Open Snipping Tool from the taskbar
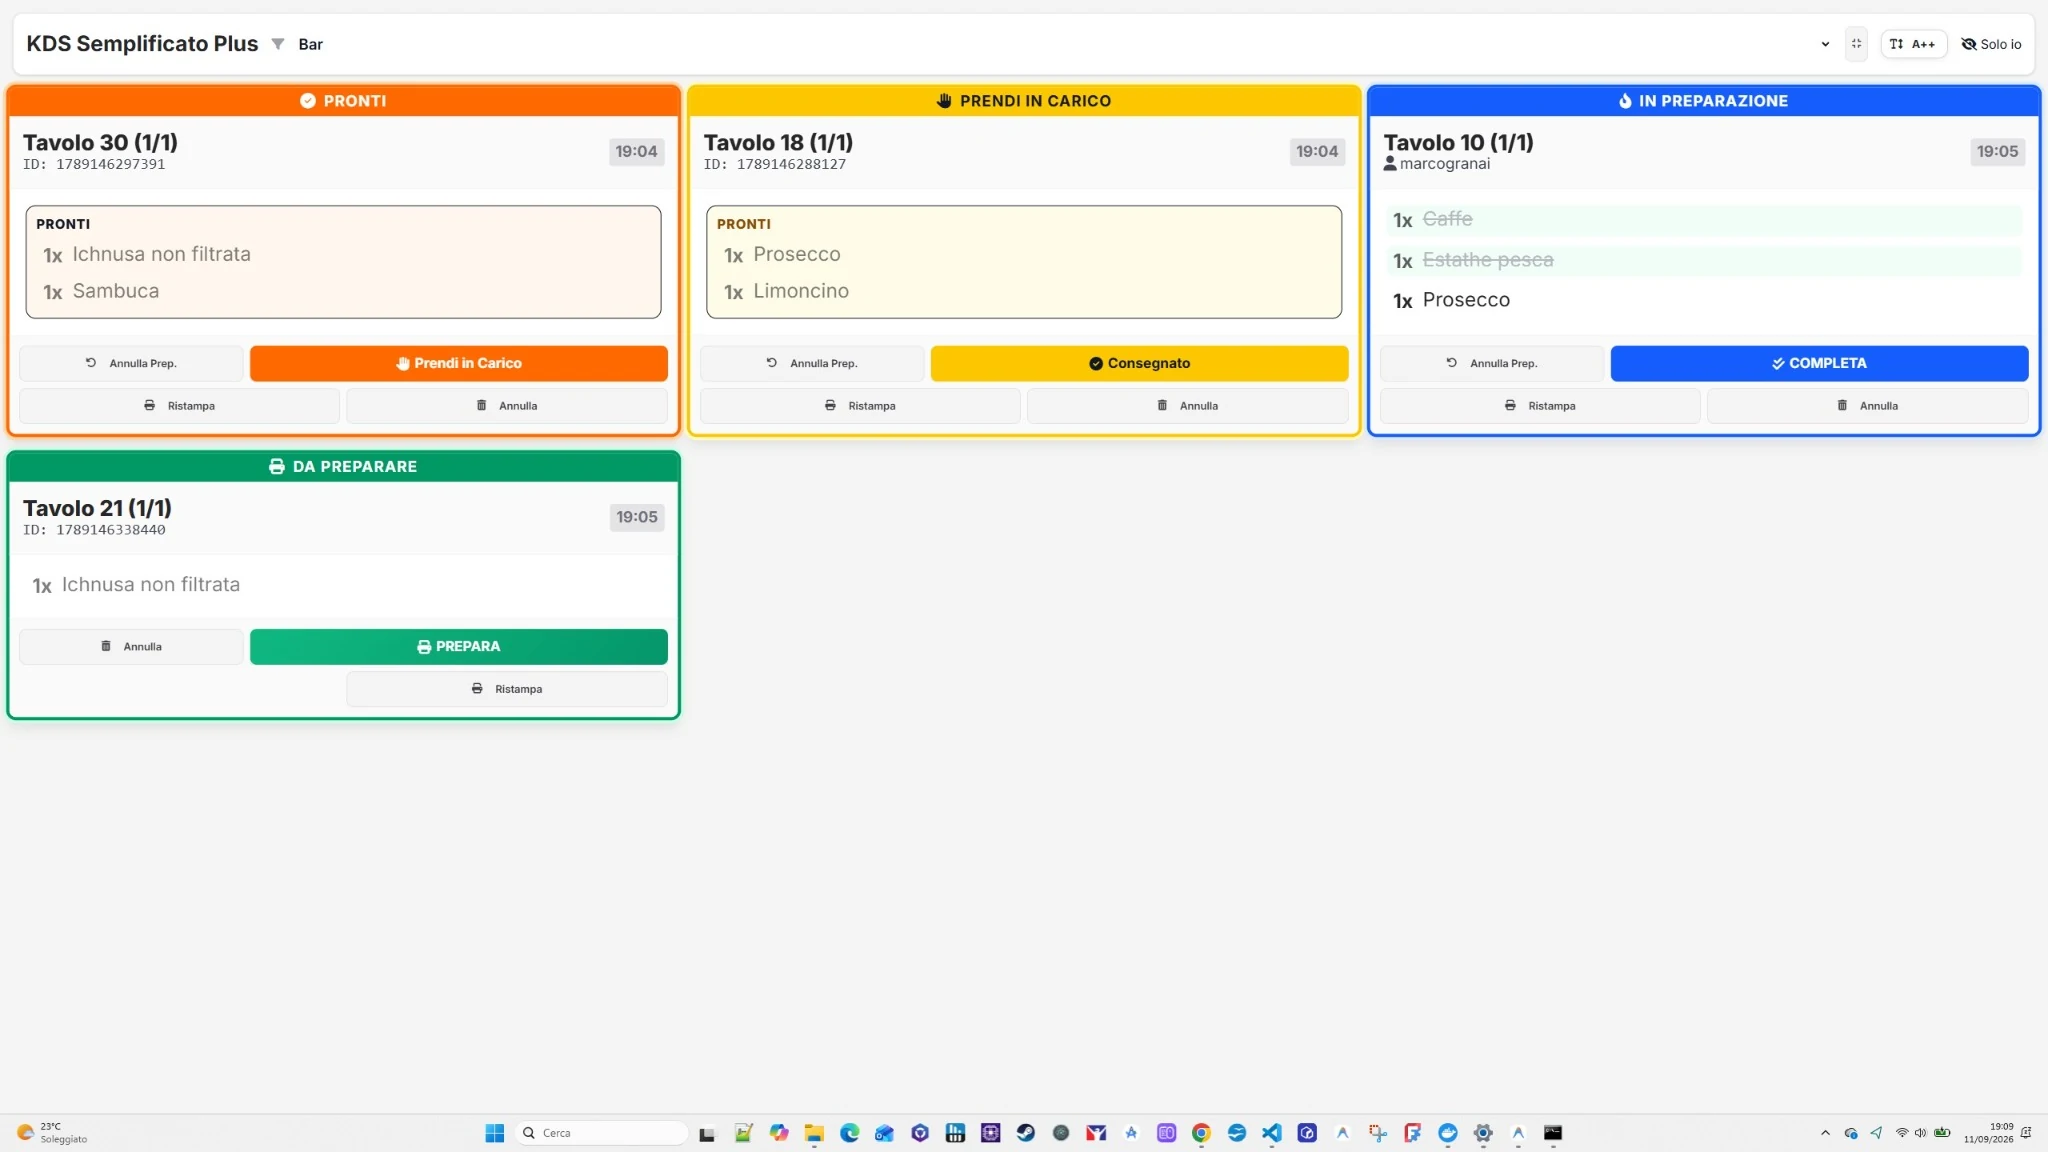The height and width of the screenshot is (1152, 2048). click(x=1378, y=1133)
